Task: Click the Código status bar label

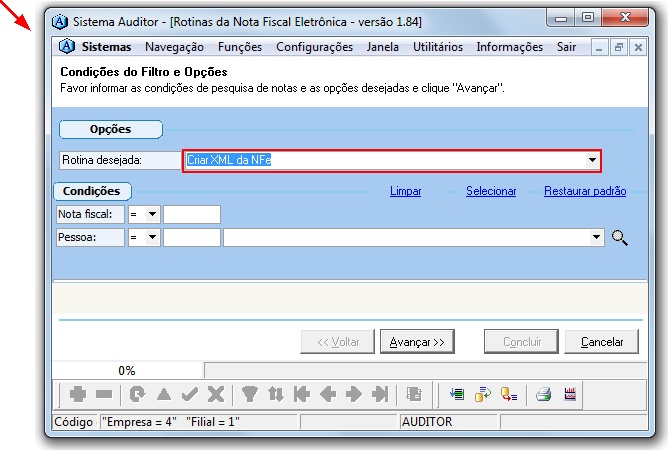Action: pos(73,422)
